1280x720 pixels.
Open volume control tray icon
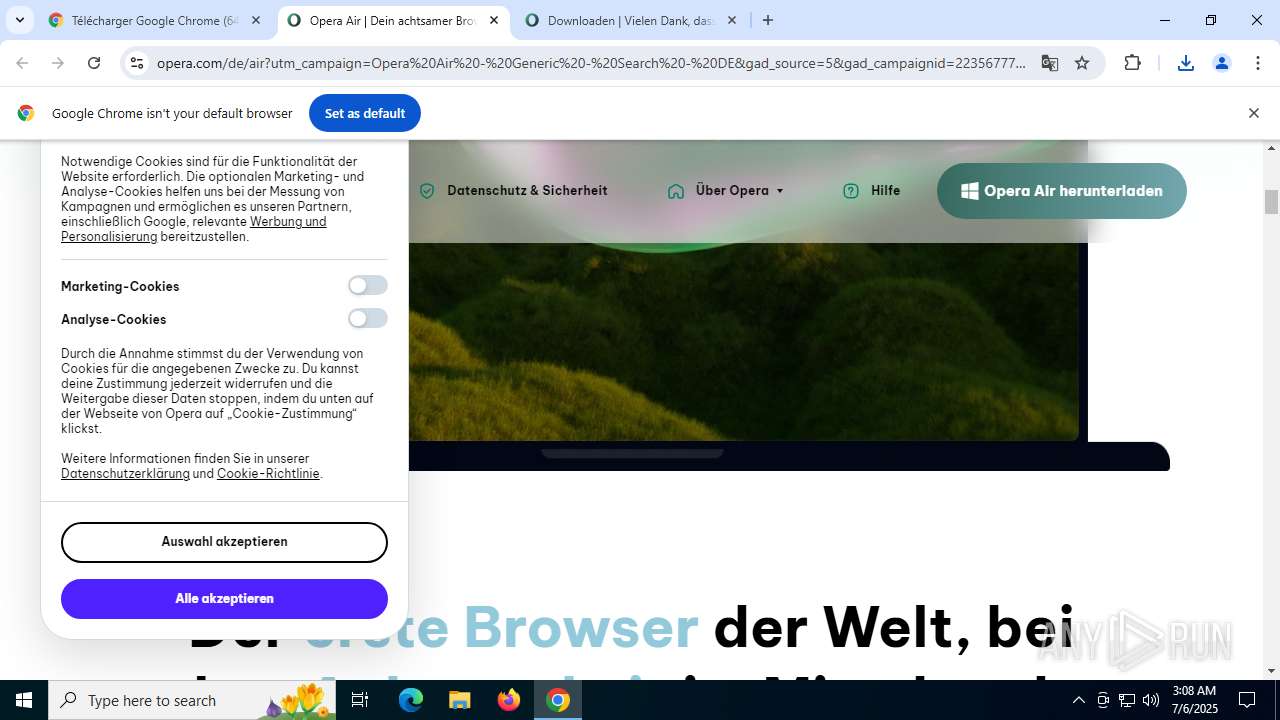click(1151, 700)
